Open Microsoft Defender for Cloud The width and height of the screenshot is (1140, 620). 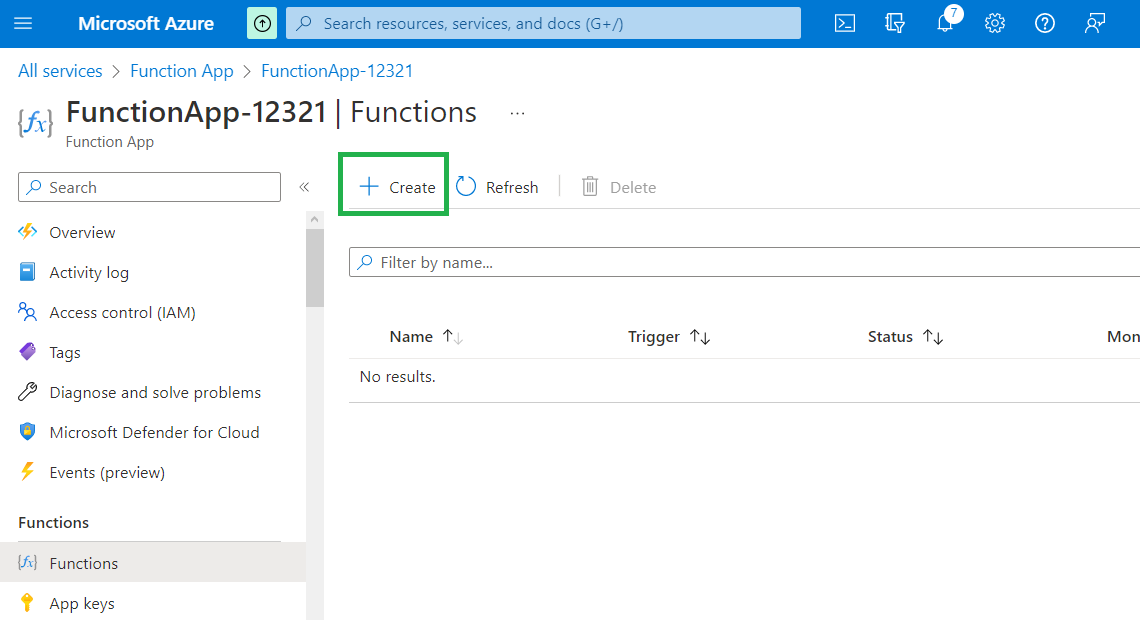(153, 432)
